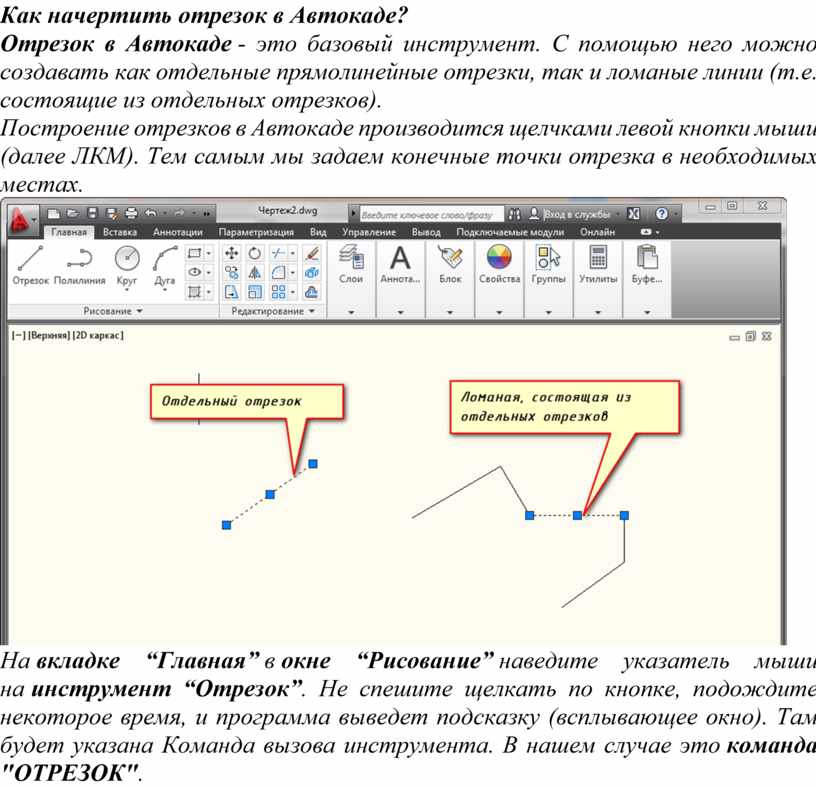Open the Аннота... annotation panel button

pyautogui.click(x=400, y=265)
